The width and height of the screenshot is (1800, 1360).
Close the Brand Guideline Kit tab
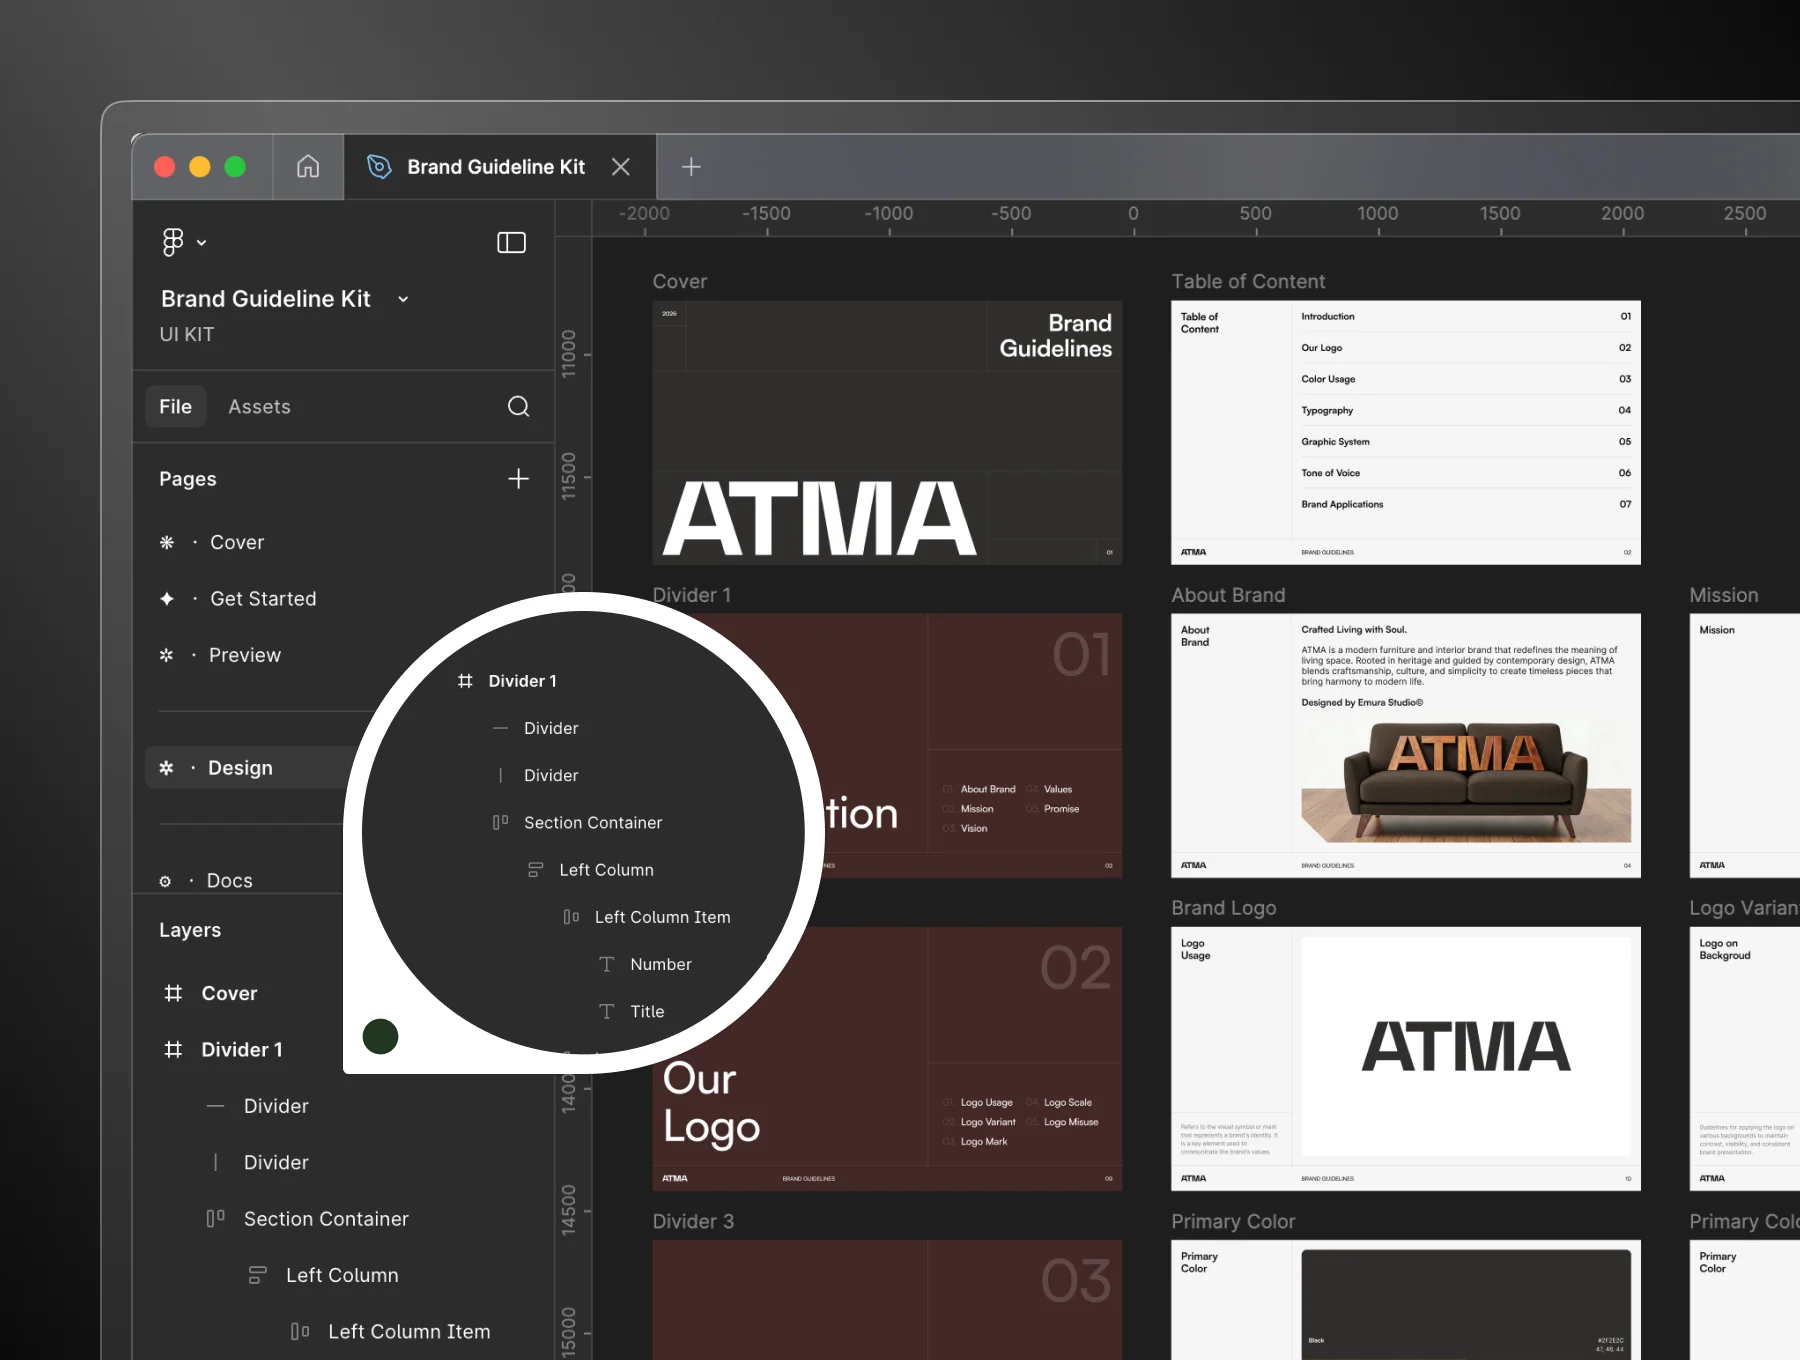tap(621, 167)
